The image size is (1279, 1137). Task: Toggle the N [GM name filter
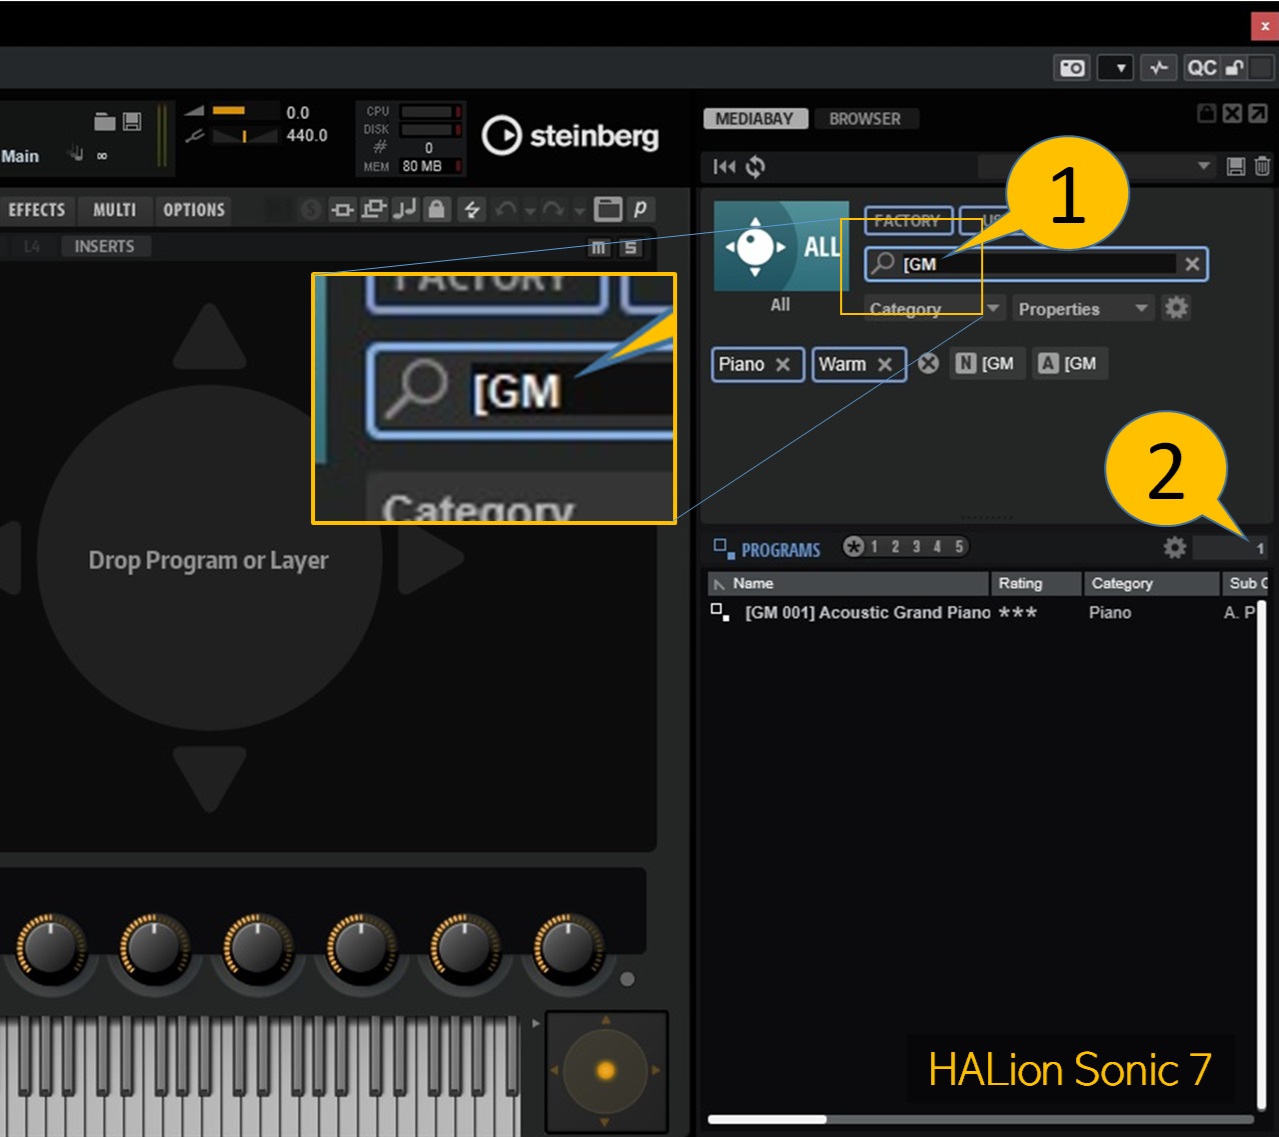tap(985, 364)
